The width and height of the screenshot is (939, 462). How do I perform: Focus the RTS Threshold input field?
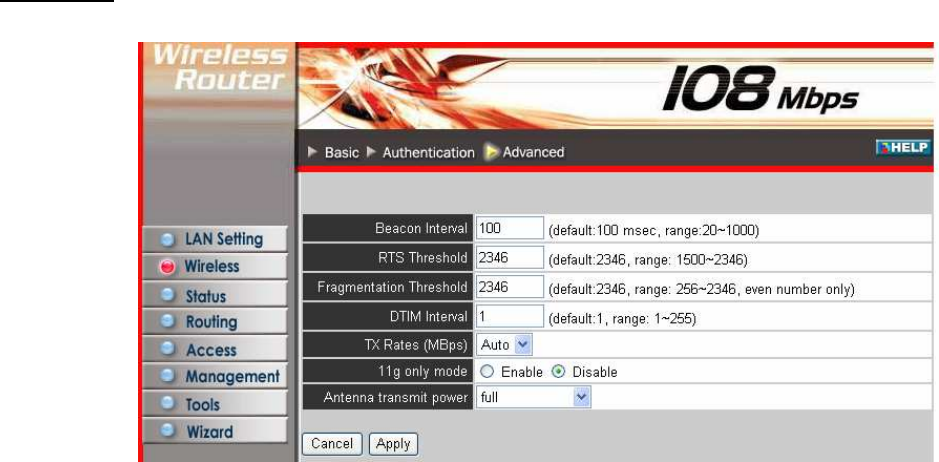click(510, 258)
